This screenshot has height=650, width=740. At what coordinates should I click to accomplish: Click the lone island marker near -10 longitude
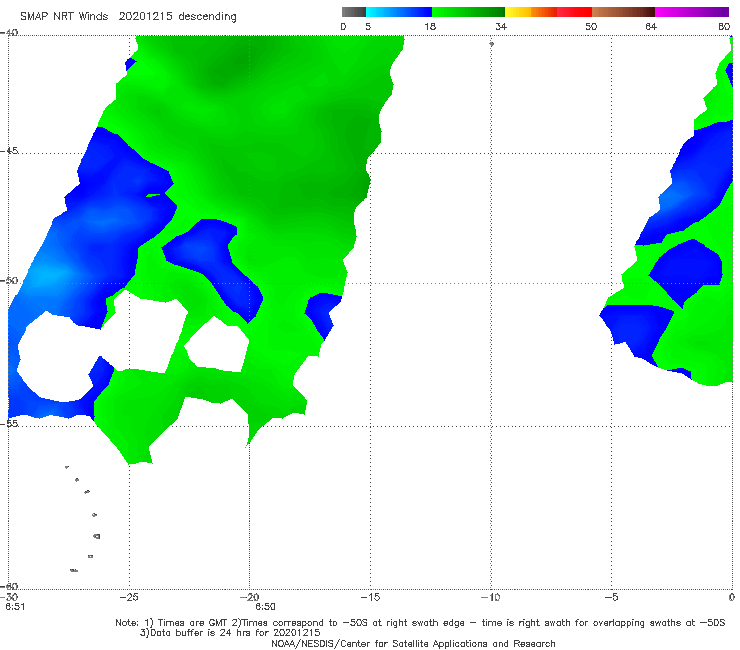point(491,44)
